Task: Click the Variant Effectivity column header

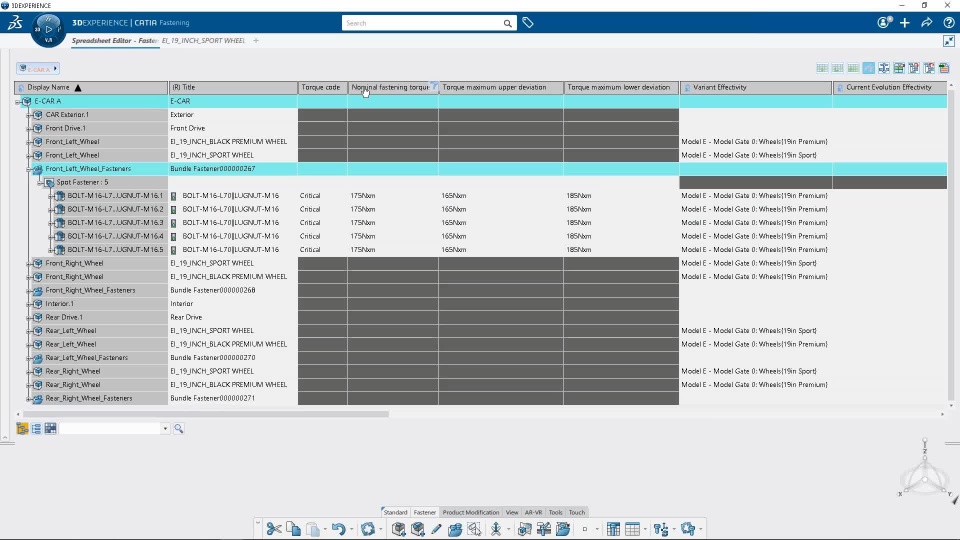Action: click(x=756, y=88)
